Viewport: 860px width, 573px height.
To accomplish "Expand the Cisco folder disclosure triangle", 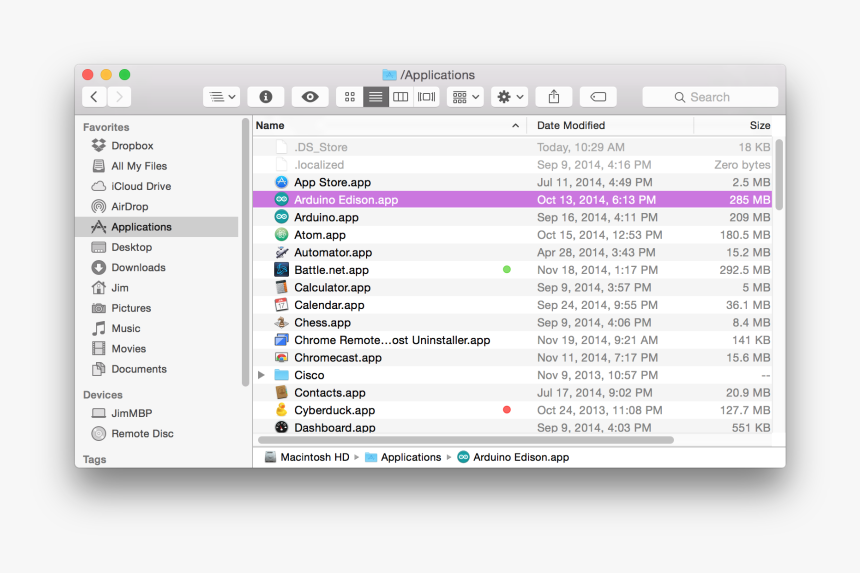I will (262, 375).
